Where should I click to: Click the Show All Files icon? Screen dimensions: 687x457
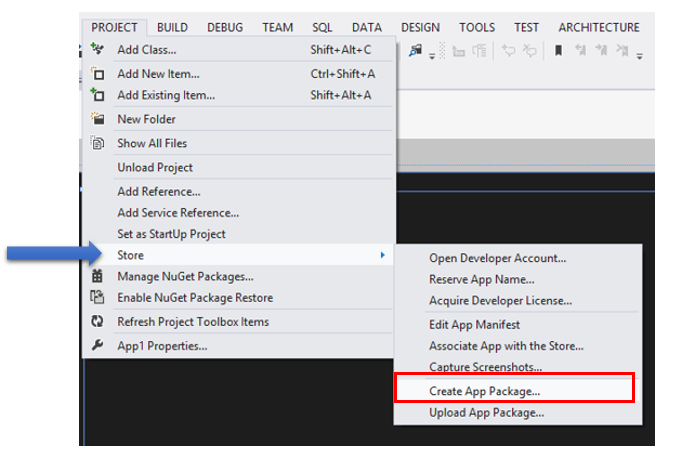(97, 143)
